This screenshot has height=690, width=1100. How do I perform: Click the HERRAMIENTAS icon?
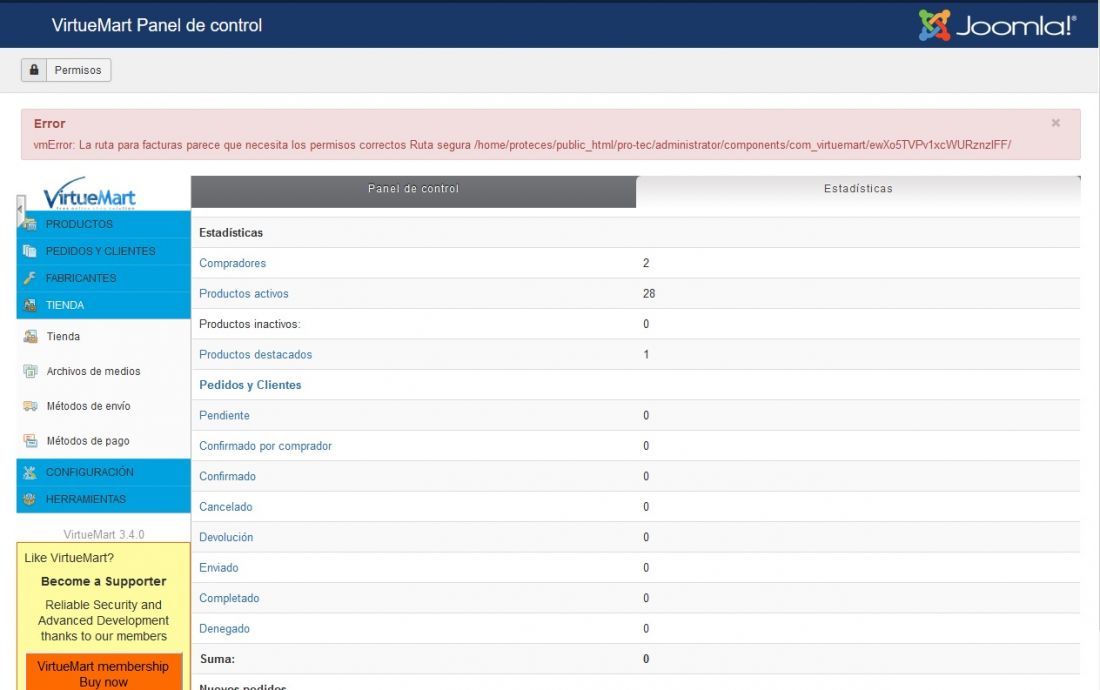(29, 499)
